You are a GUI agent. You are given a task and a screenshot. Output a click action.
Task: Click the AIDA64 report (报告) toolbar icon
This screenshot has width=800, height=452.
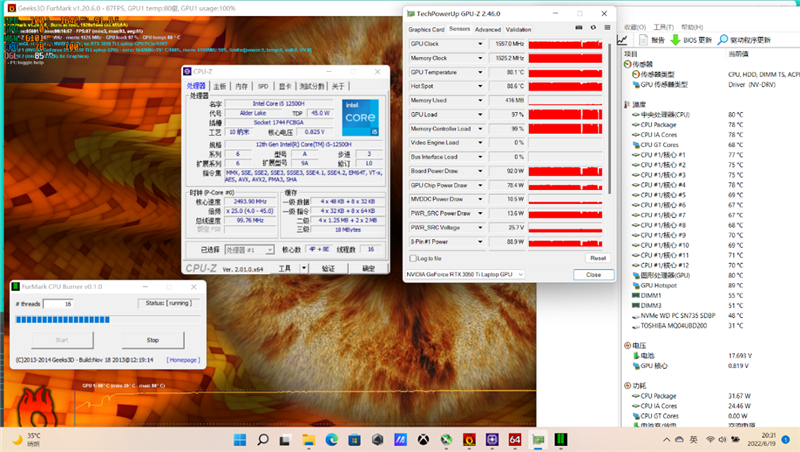643,40
